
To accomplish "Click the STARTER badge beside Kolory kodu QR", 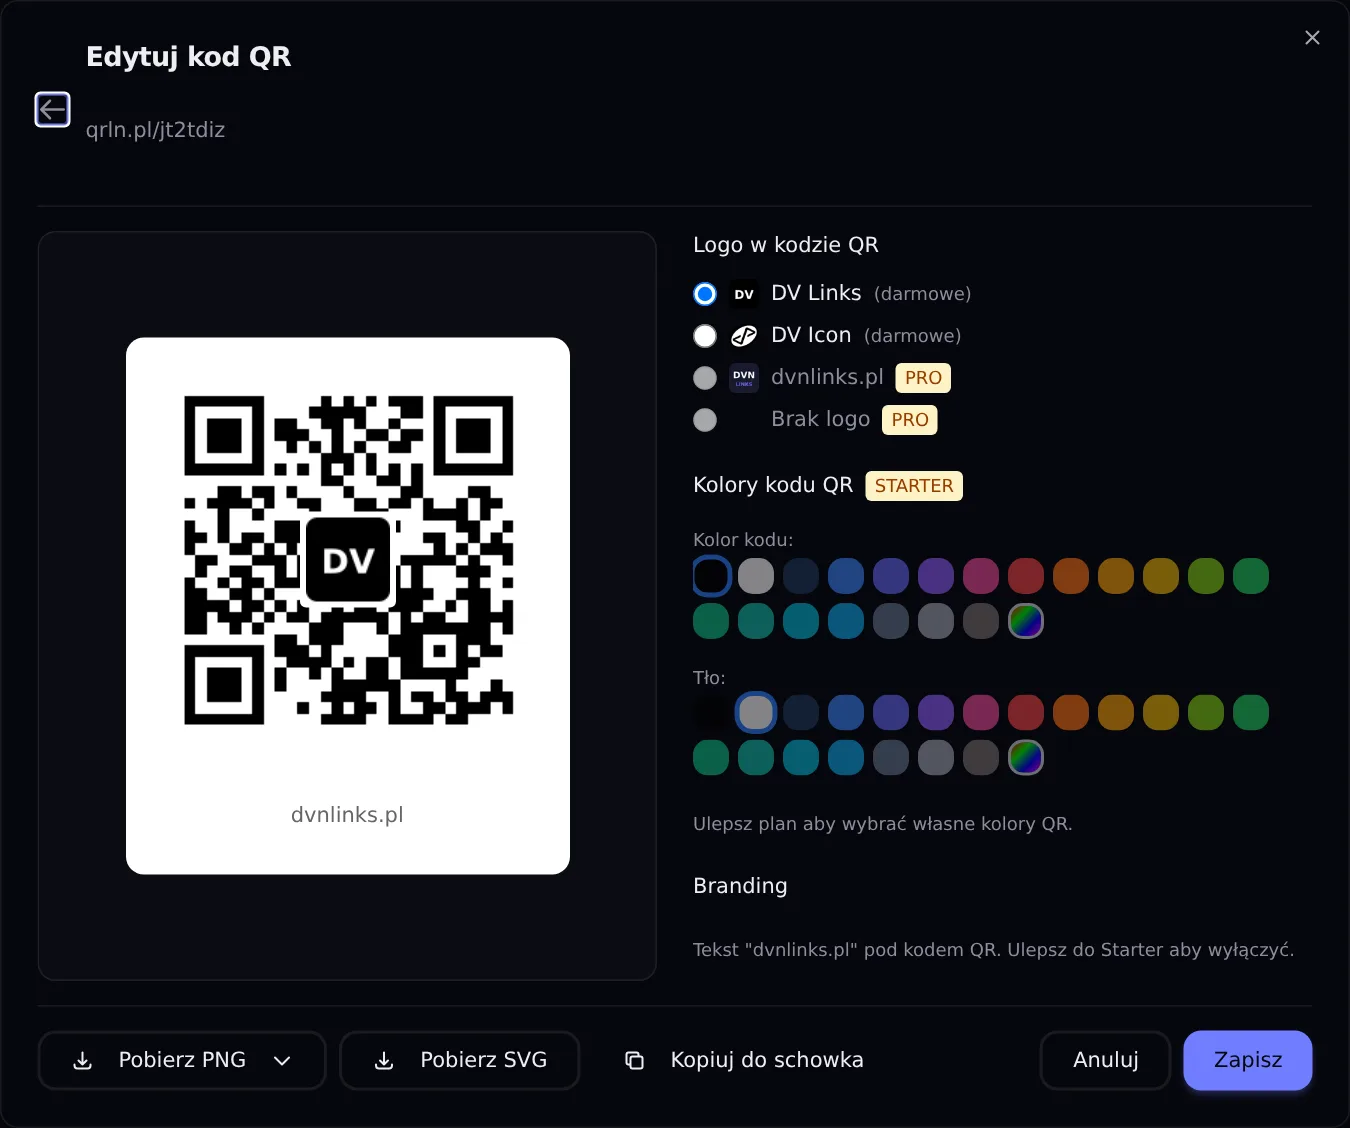I will pos(914,486).
